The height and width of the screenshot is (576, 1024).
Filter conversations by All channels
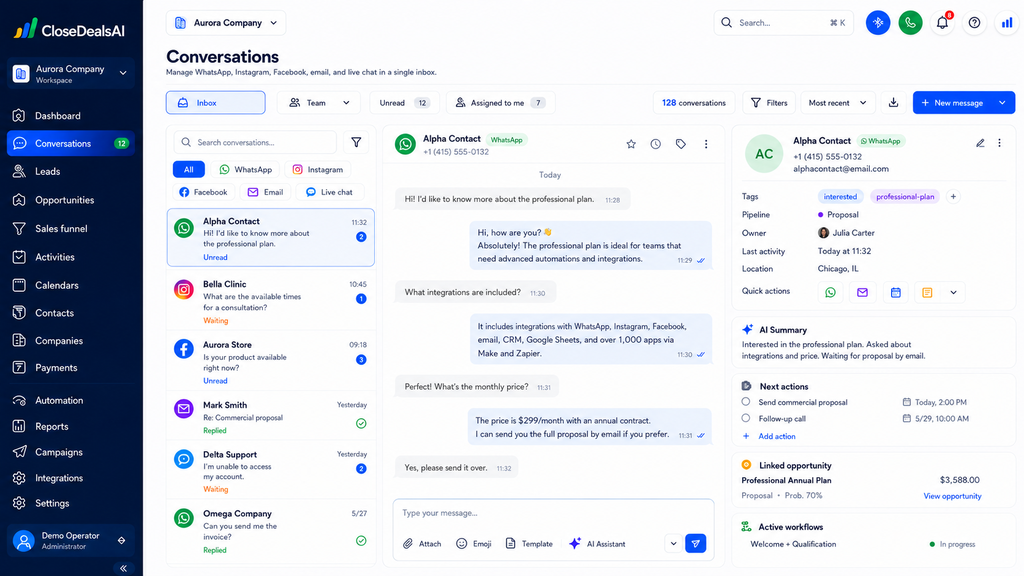click(189, 170)
